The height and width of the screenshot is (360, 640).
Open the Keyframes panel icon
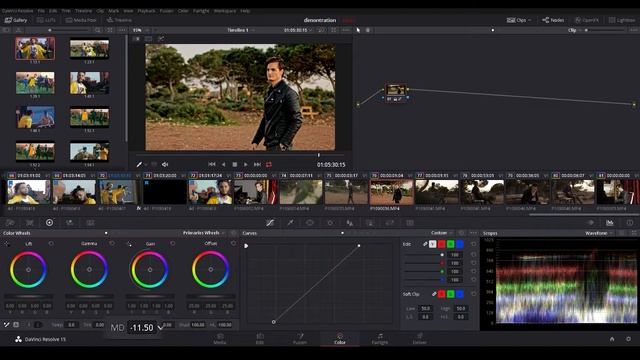tap(590, 223)
